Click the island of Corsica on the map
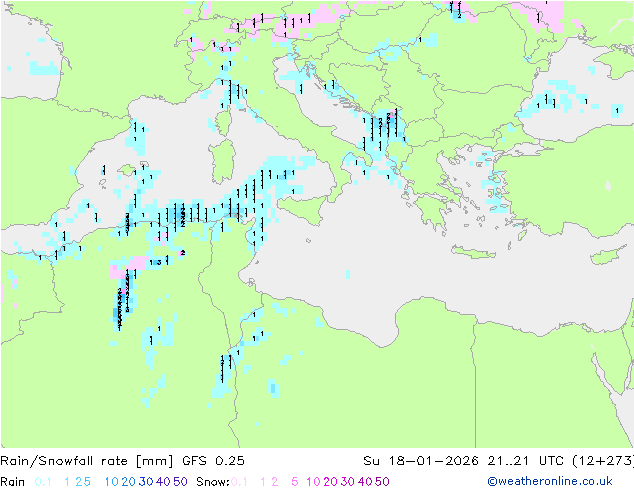634x490 pixels. pos(224,122)
